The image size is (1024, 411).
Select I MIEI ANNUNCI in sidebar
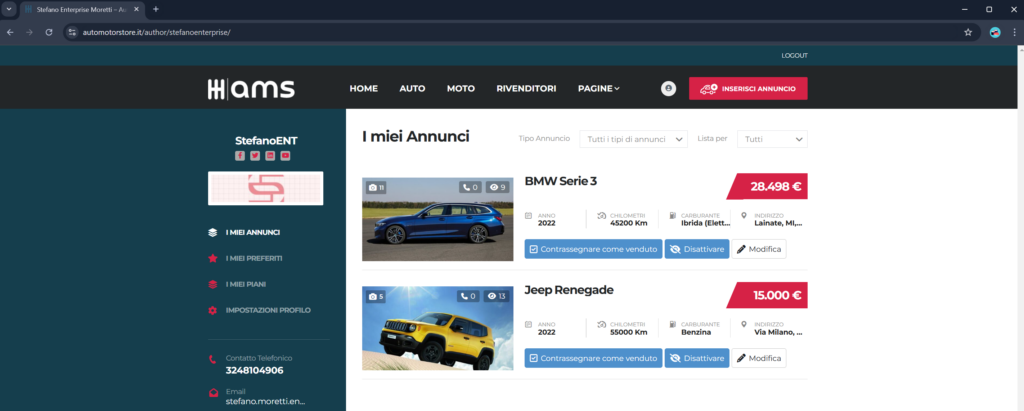point(253,232)
